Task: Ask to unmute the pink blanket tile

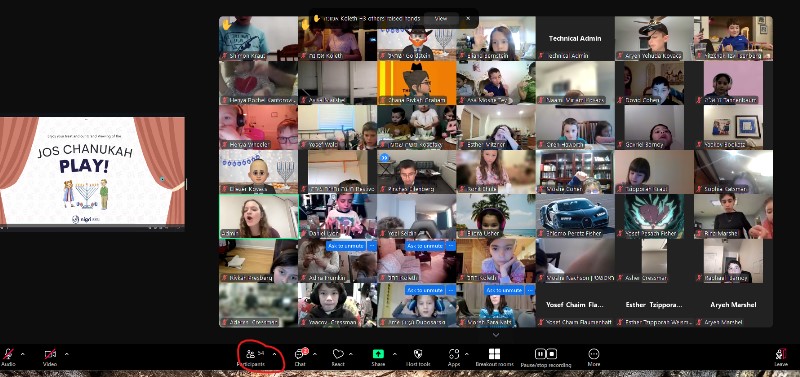Action: 426,246
